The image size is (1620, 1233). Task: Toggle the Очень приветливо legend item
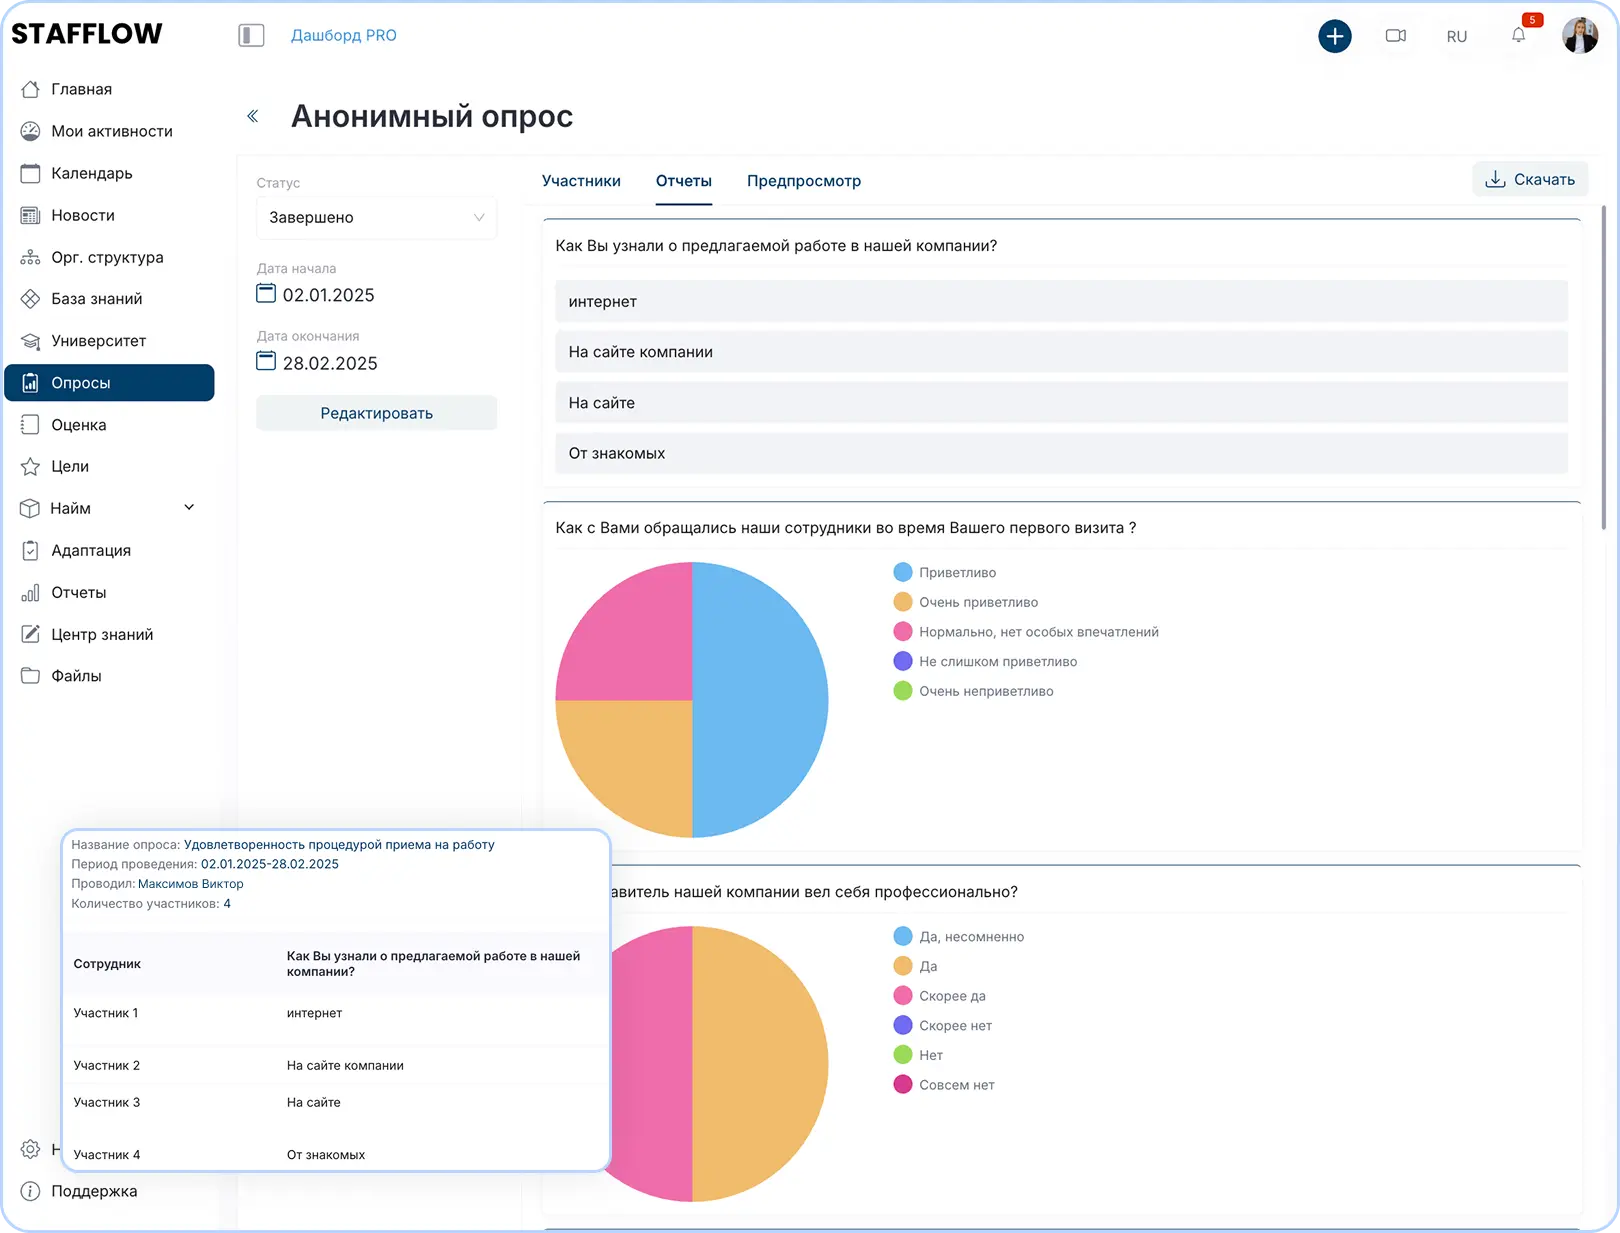click(977, 602)
